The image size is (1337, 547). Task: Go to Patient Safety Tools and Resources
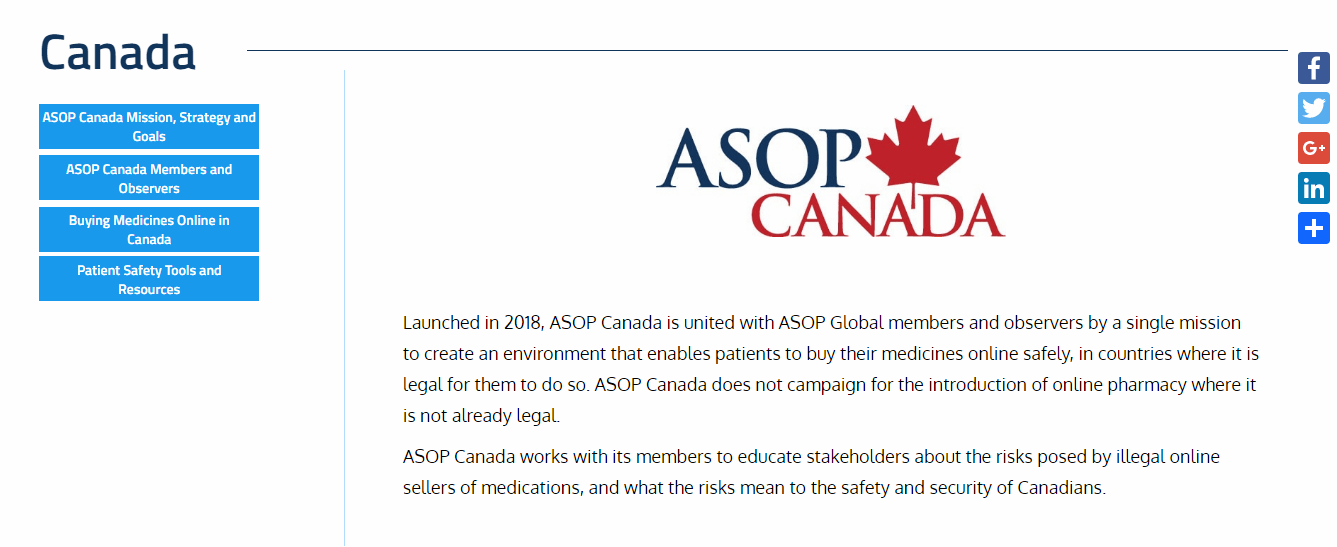(x=149, y=279)
